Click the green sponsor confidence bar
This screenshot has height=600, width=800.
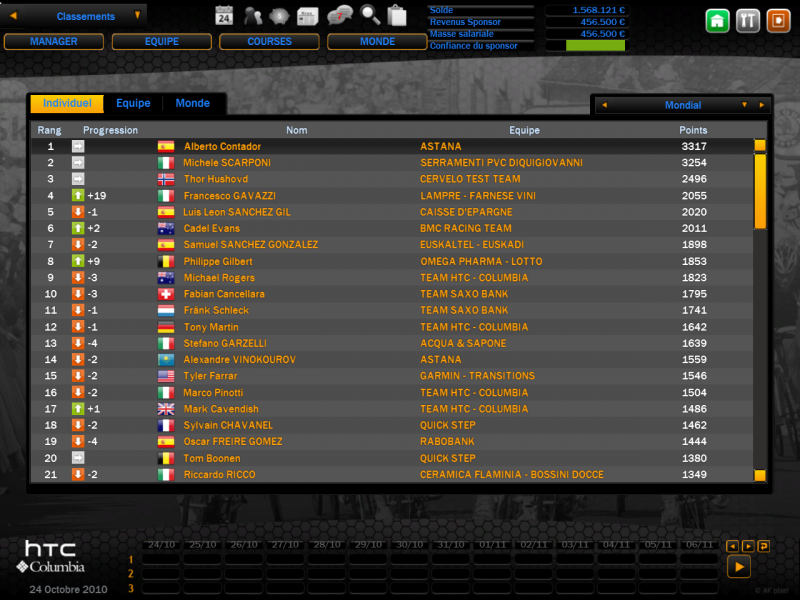click(595, 46)
